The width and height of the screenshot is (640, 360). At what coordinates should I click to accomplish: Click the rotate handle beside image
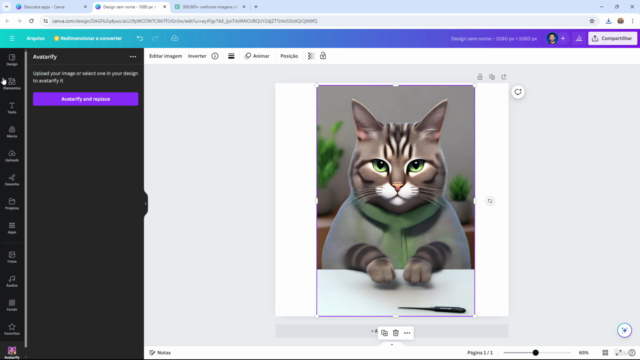click(490, 201)
